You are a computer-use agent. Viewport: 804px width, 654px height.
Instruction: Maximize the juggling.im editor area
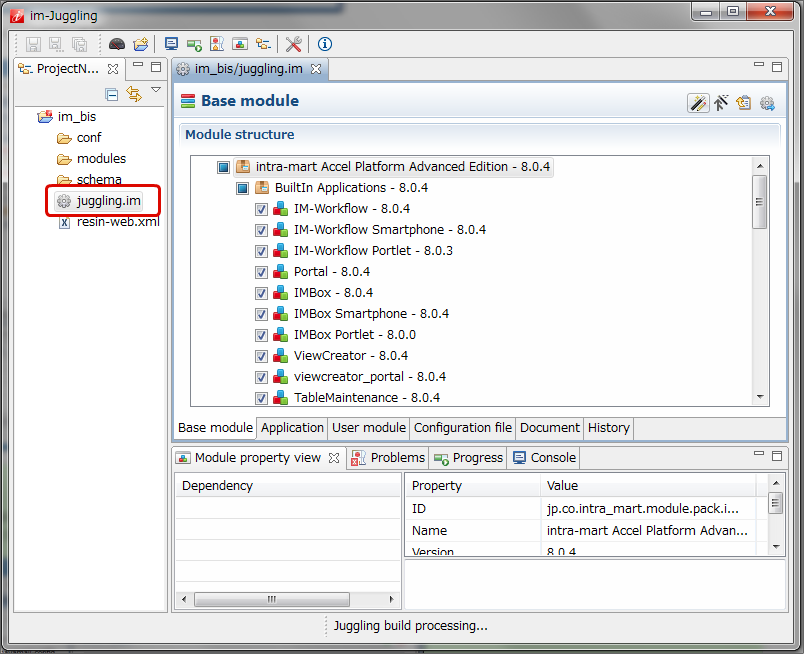pos(777,67)
